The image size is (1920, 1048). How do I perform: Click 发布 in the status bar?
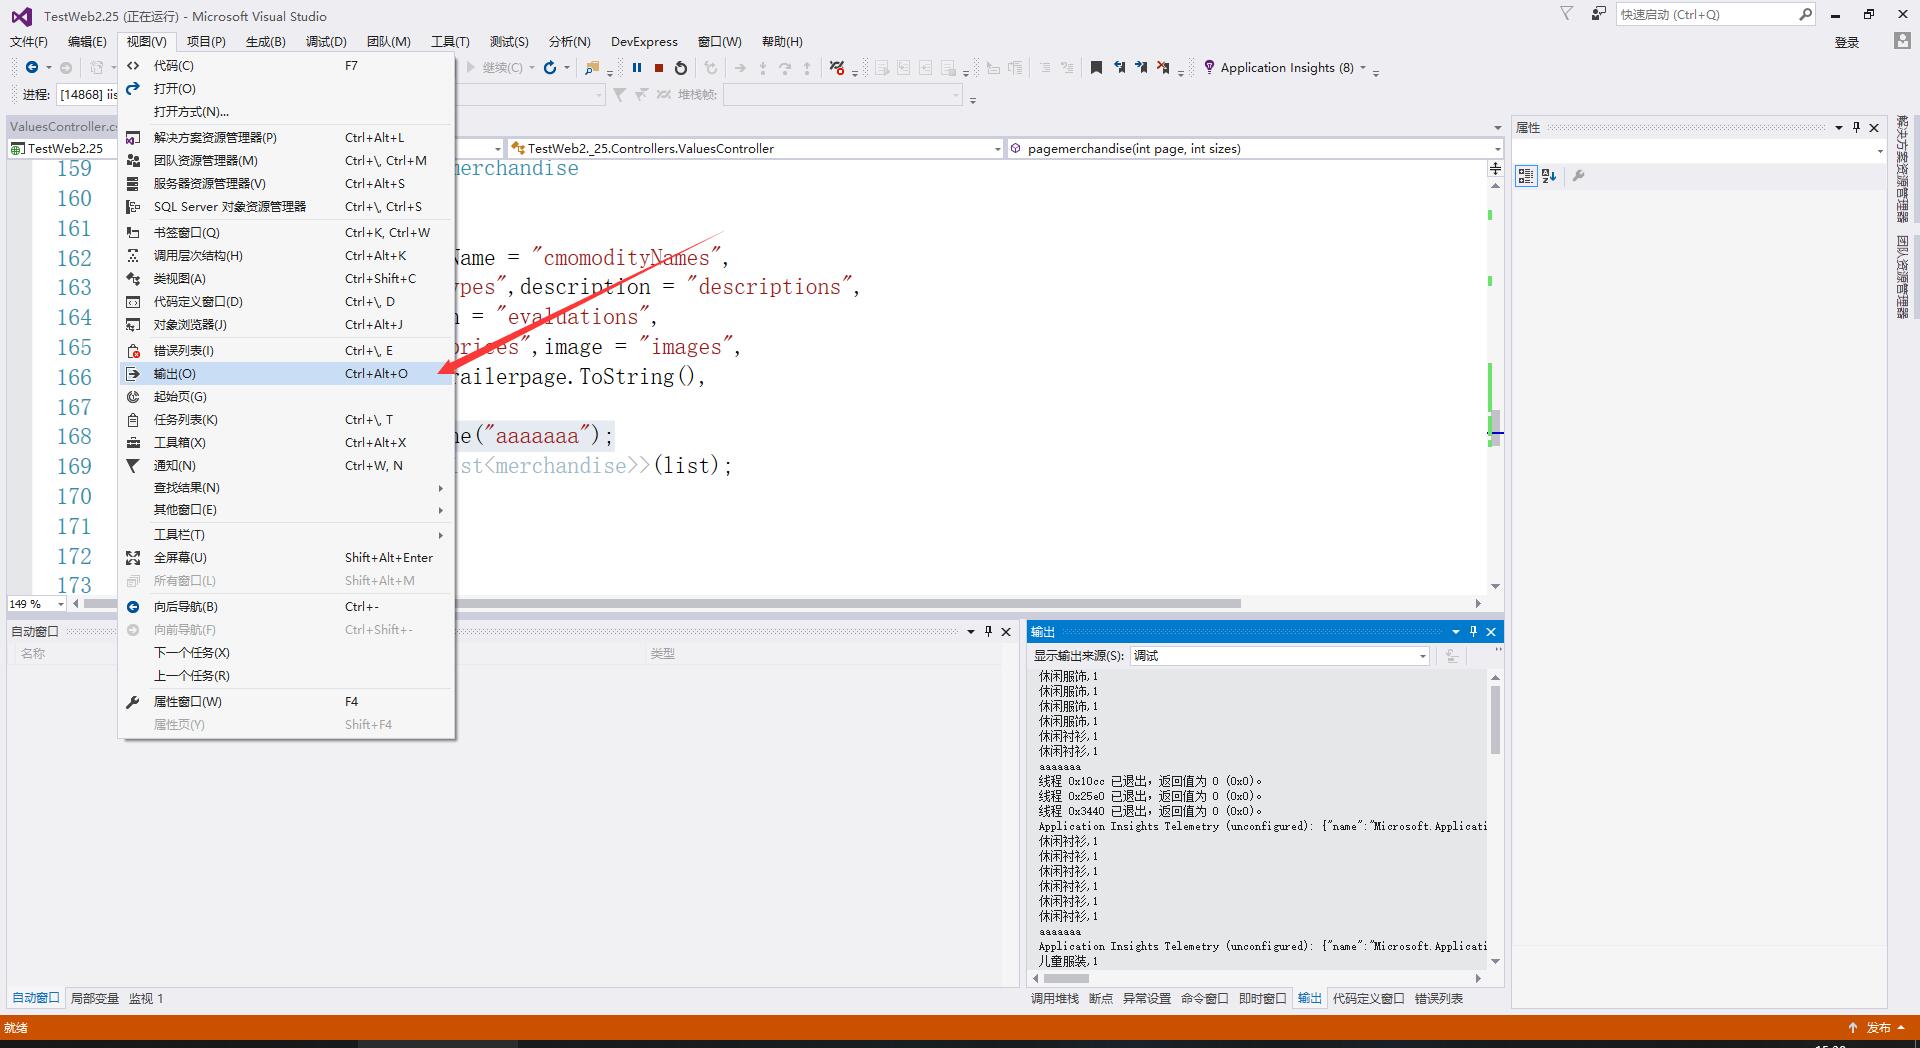click(1879, 1027)
